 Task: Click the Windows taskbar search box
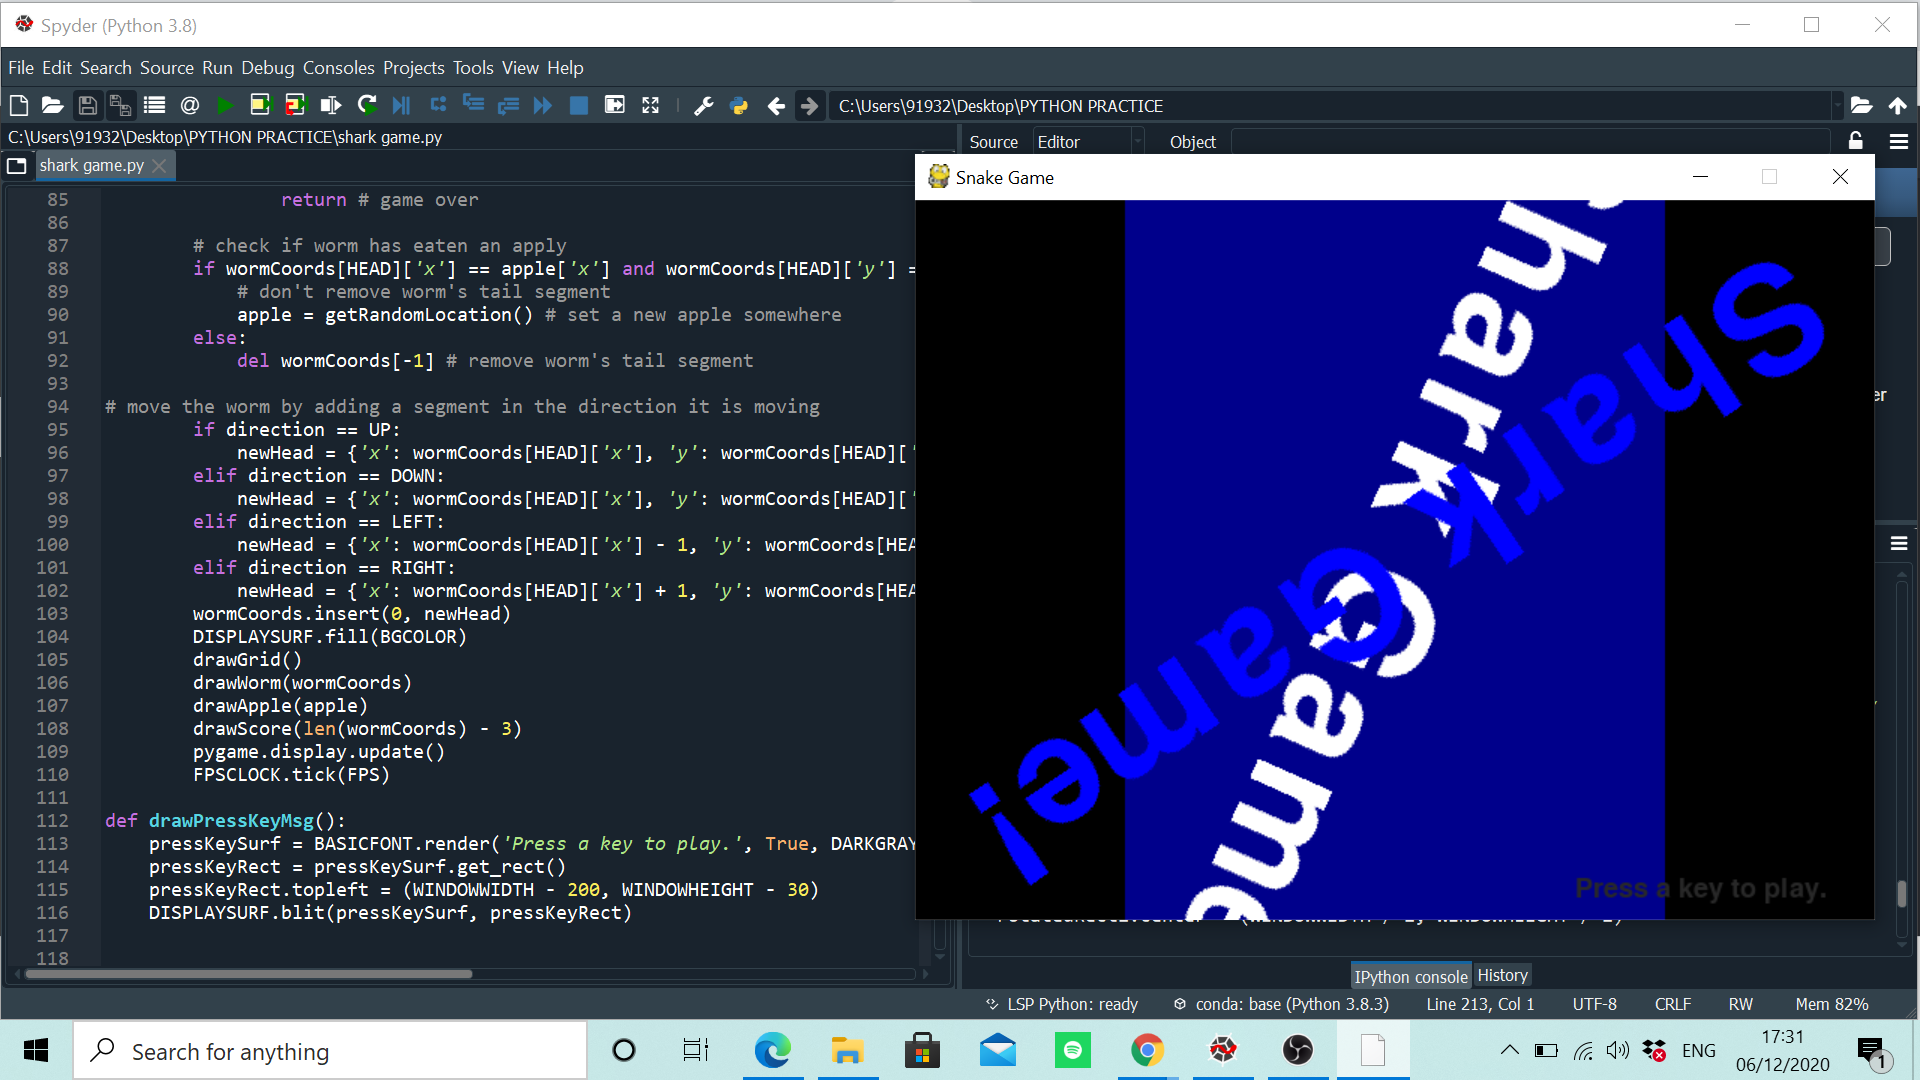330,1051
